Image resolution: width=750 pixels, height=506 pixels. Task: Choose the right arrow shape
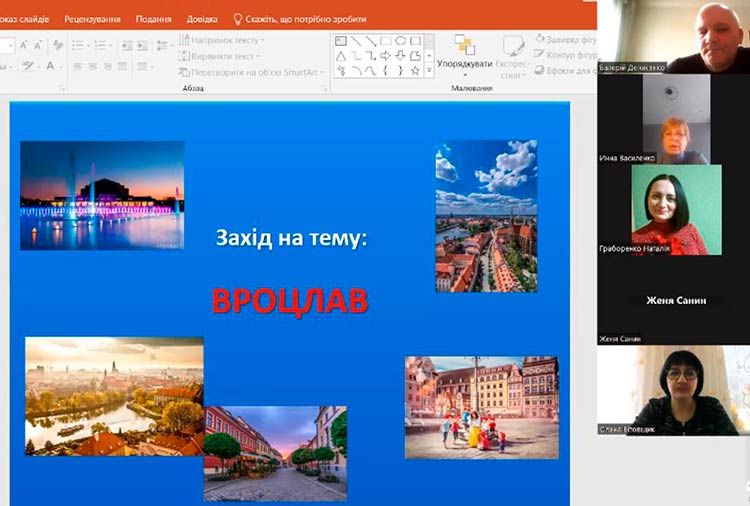coord(385,56)
